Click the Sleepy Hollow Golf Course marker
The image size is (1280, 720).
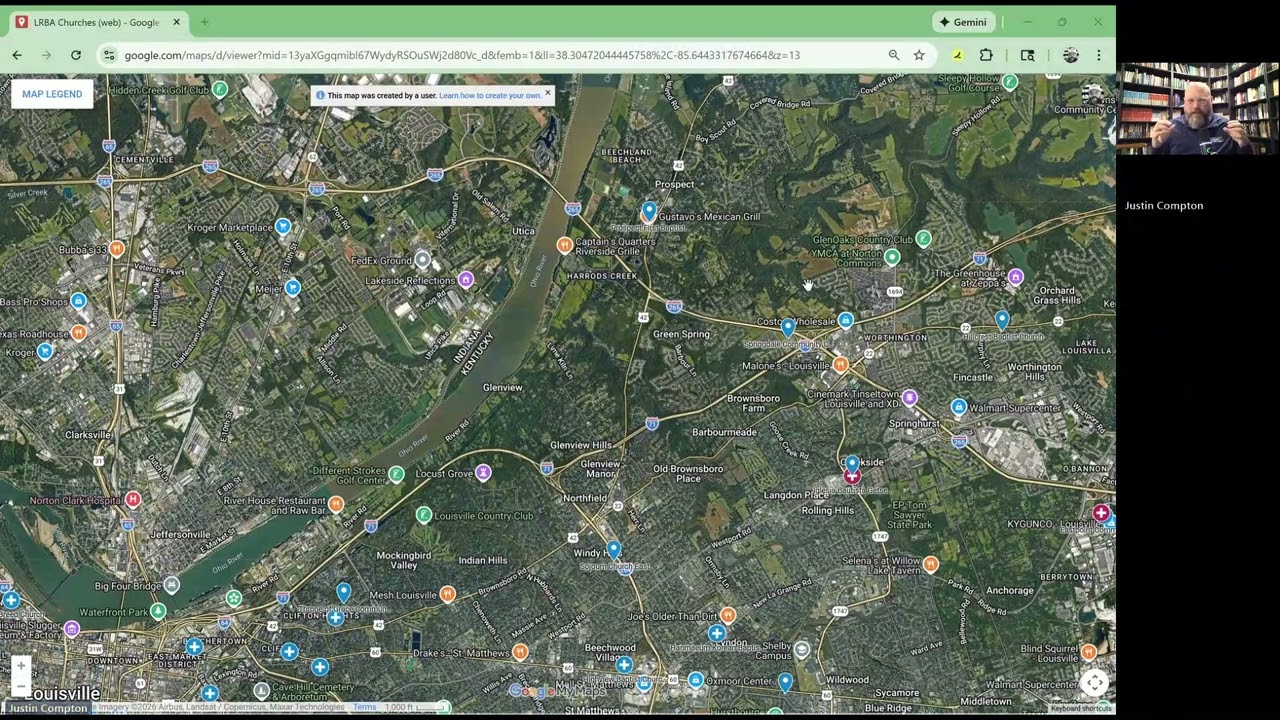pos(1010,82)
